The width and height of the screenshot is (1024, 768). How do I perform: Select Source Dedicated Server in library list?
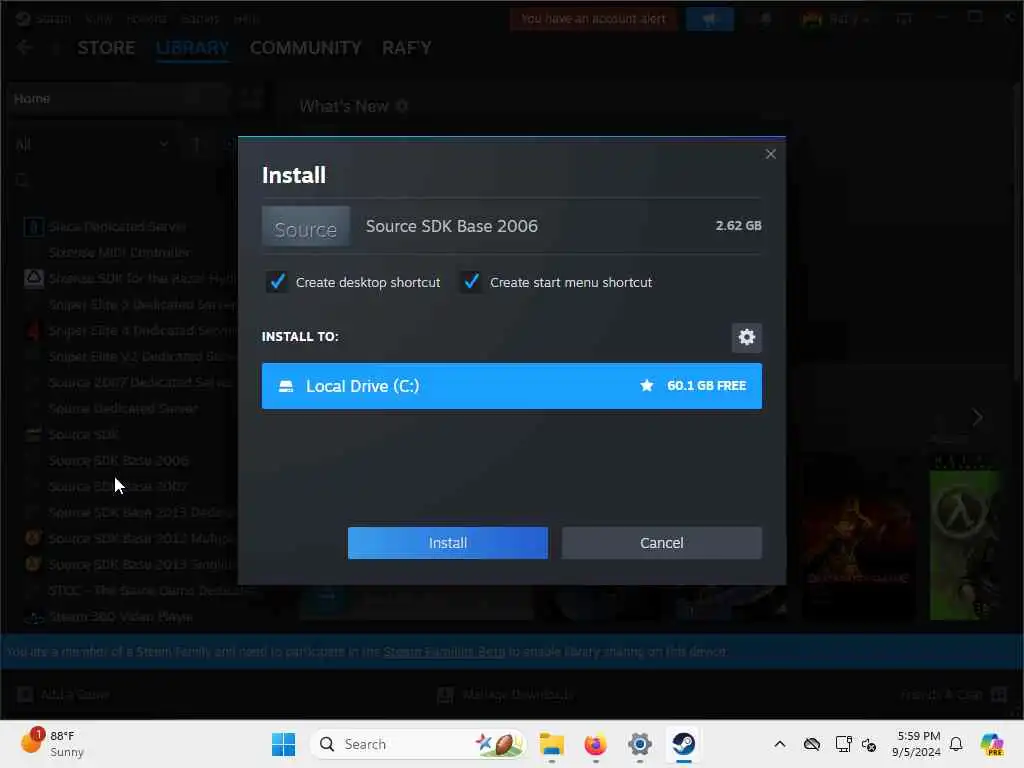click(123, 409)
